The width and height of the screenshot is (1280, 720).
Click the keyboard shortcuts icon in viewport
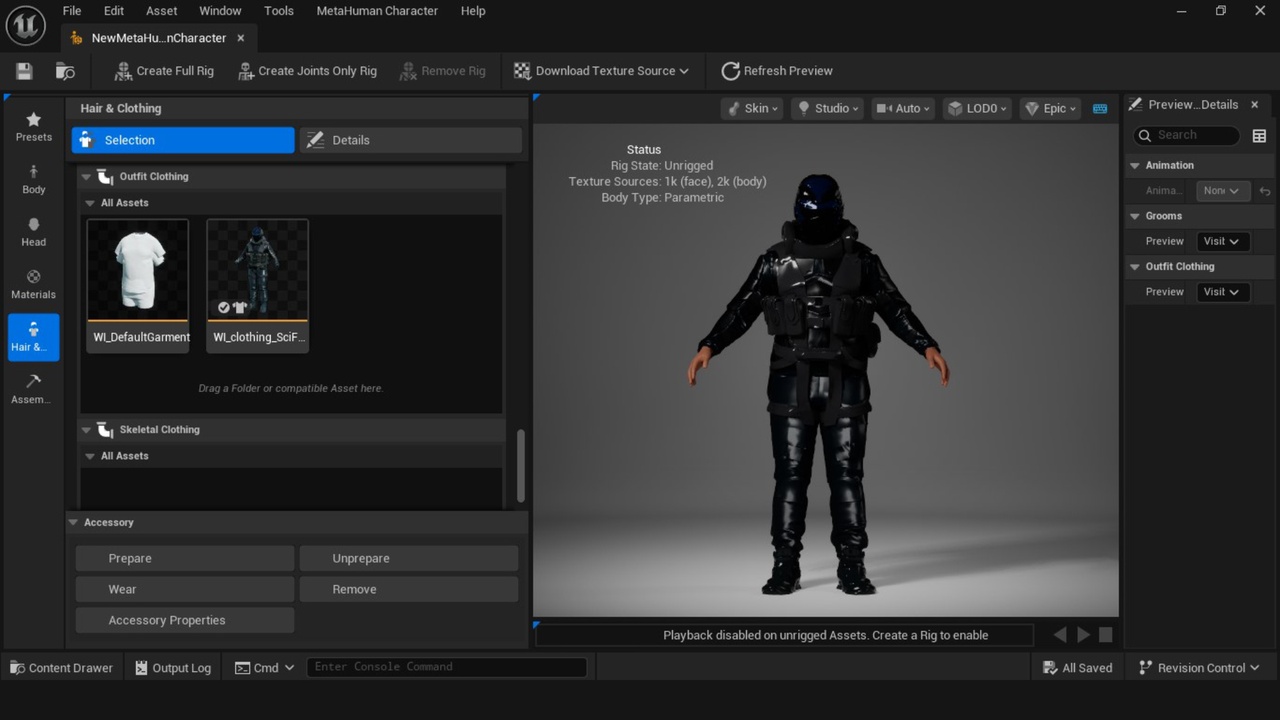pyautogui.click(x=1100, y=108)
